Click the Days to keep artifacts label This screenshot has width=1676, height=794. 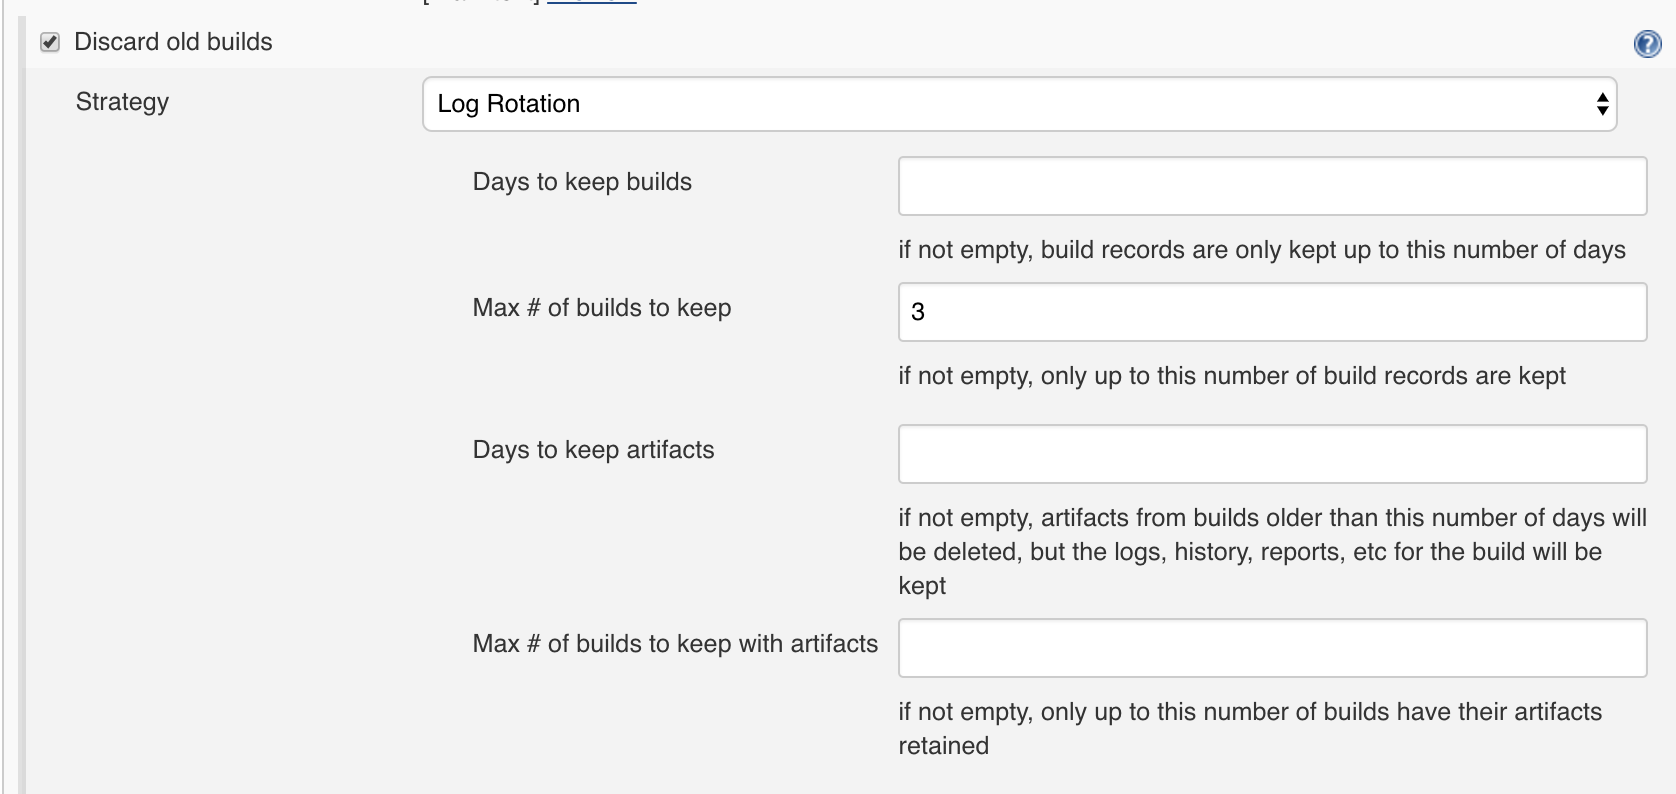(593, 450)
